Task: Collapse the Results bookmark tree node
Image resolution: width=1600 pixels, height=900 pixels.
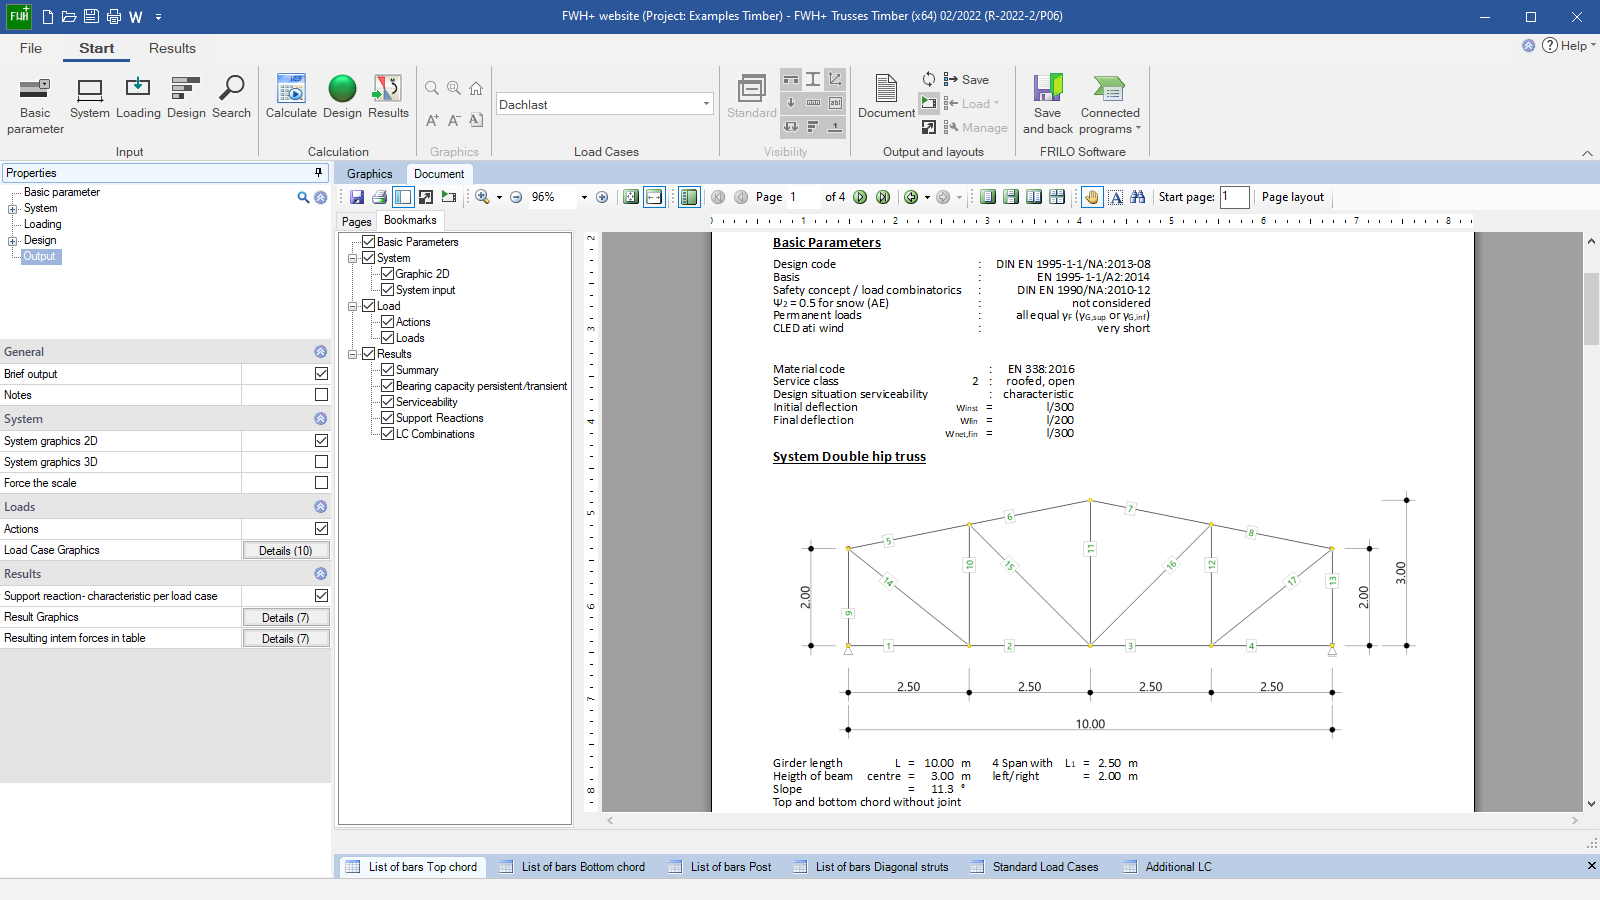Action: (x=353, y=354)
